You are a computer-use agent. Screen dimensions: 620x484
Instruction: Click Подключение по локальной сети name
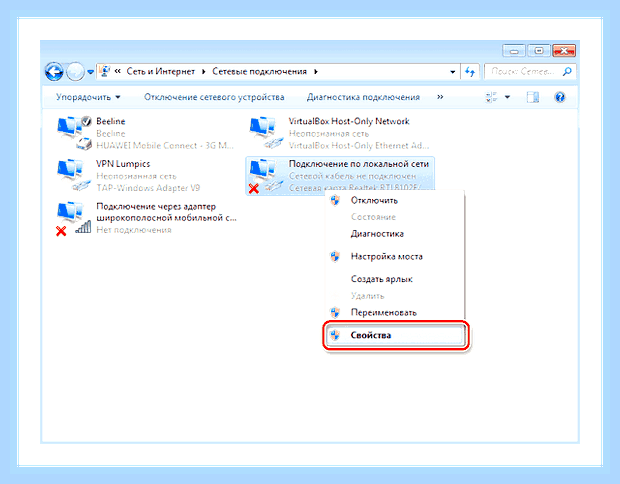point(359,164)
